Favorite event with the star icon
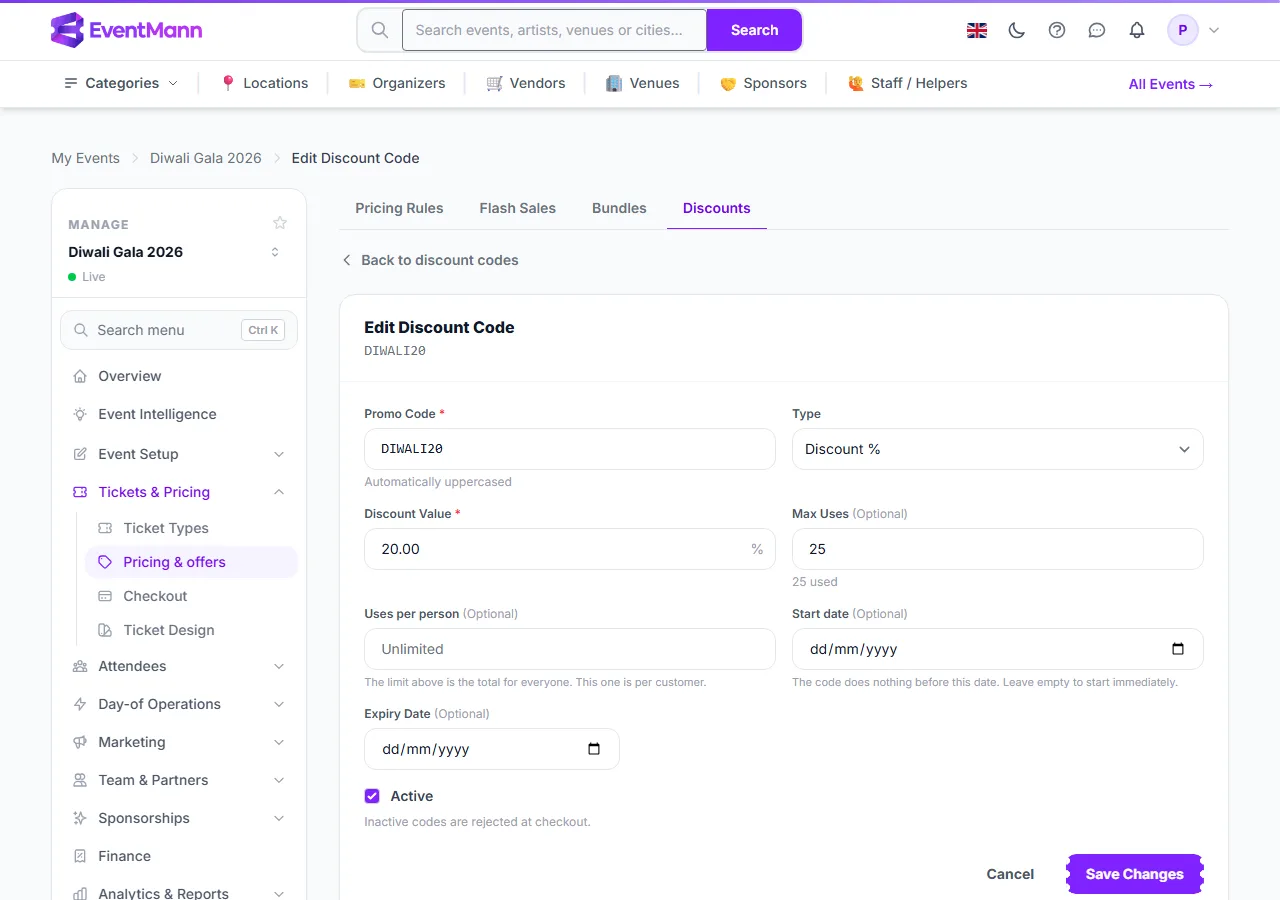 [x=280, y=222]
